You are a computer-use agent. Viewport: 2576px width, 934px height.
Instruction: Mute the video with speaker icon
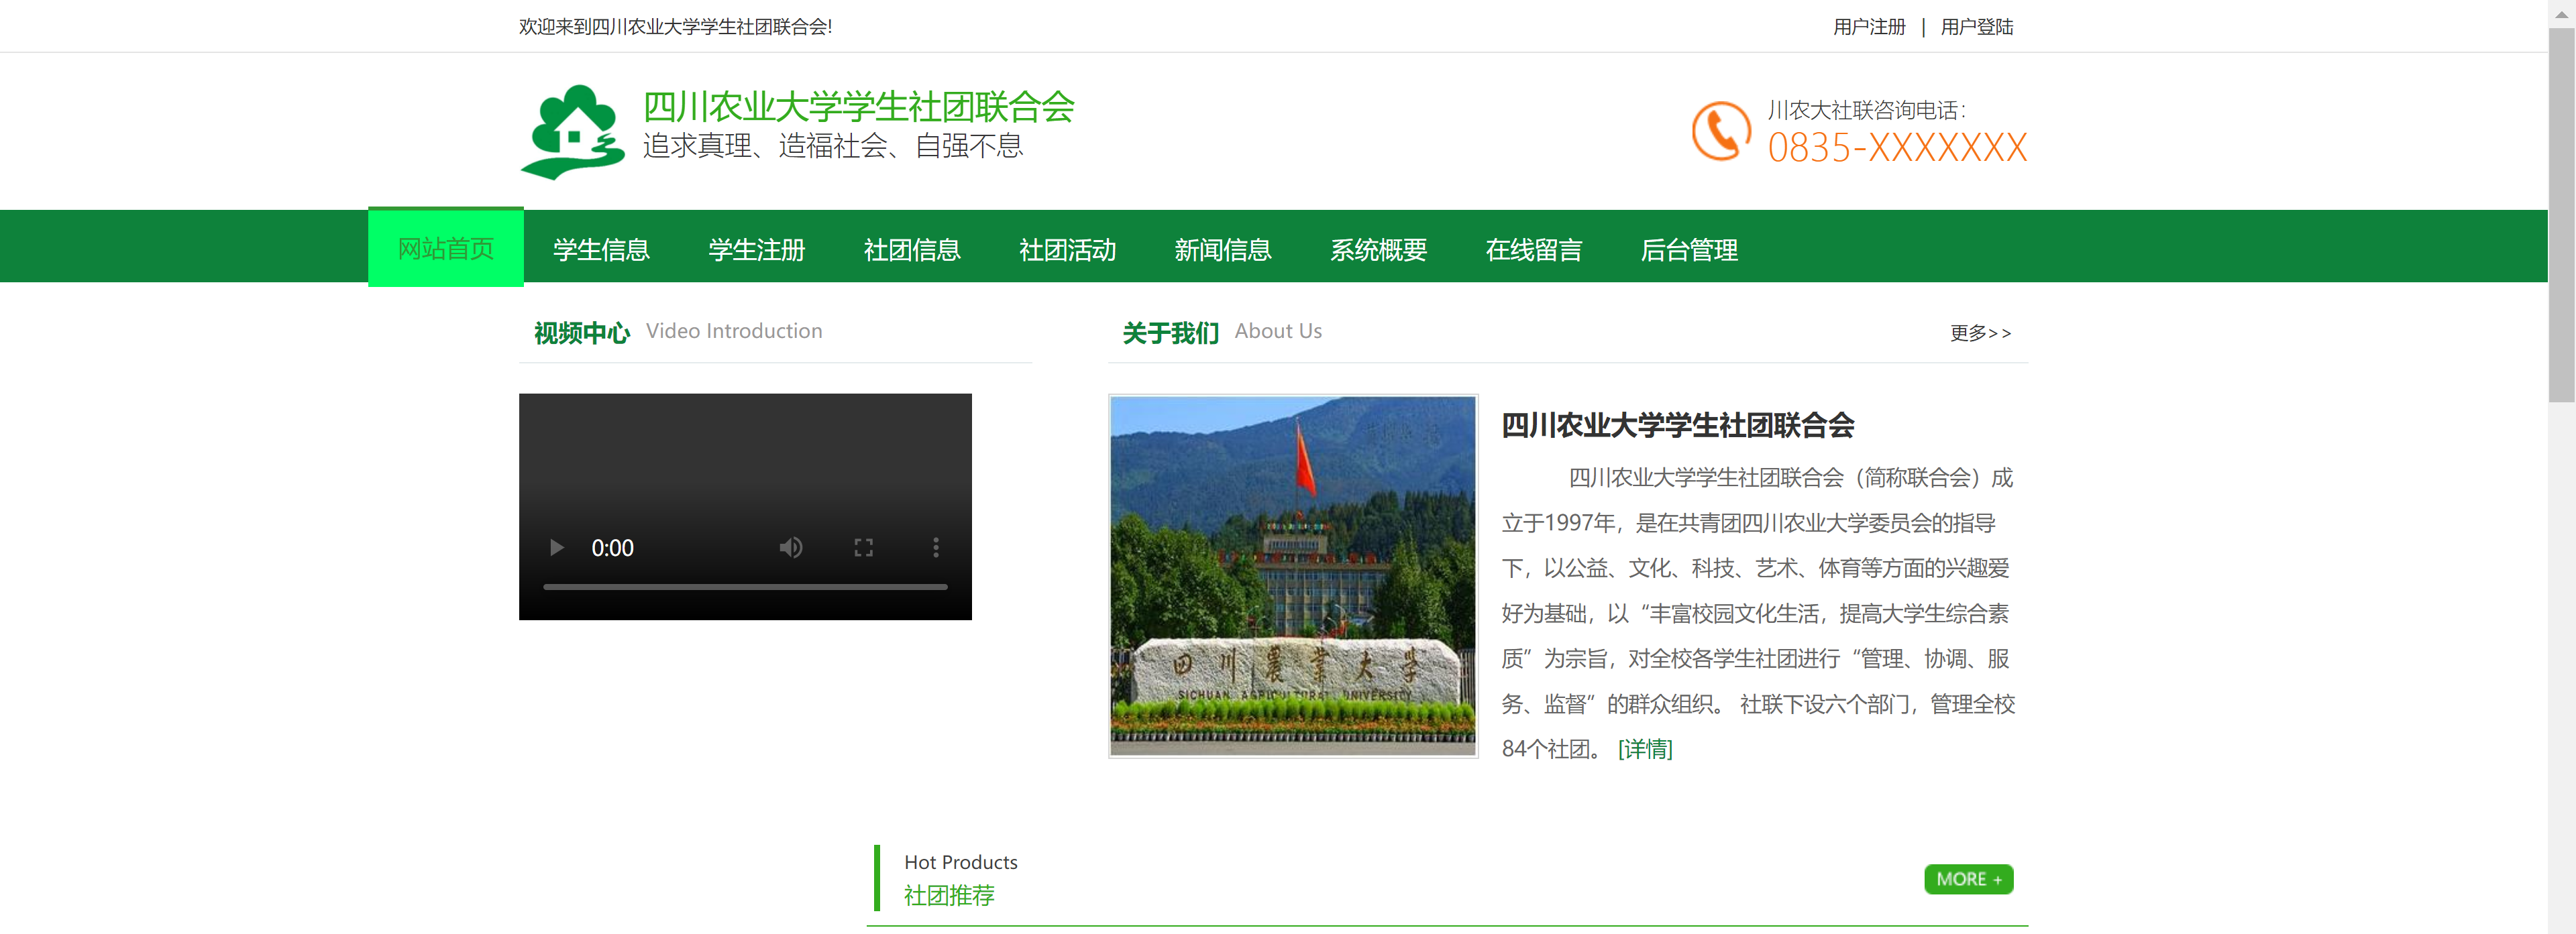pyautogui.click(x=790, y=547)
